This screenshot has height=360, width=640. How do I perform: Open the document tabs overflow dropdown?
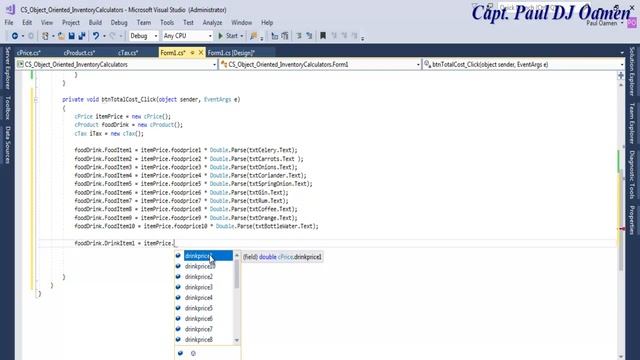[x=622, y=53]
